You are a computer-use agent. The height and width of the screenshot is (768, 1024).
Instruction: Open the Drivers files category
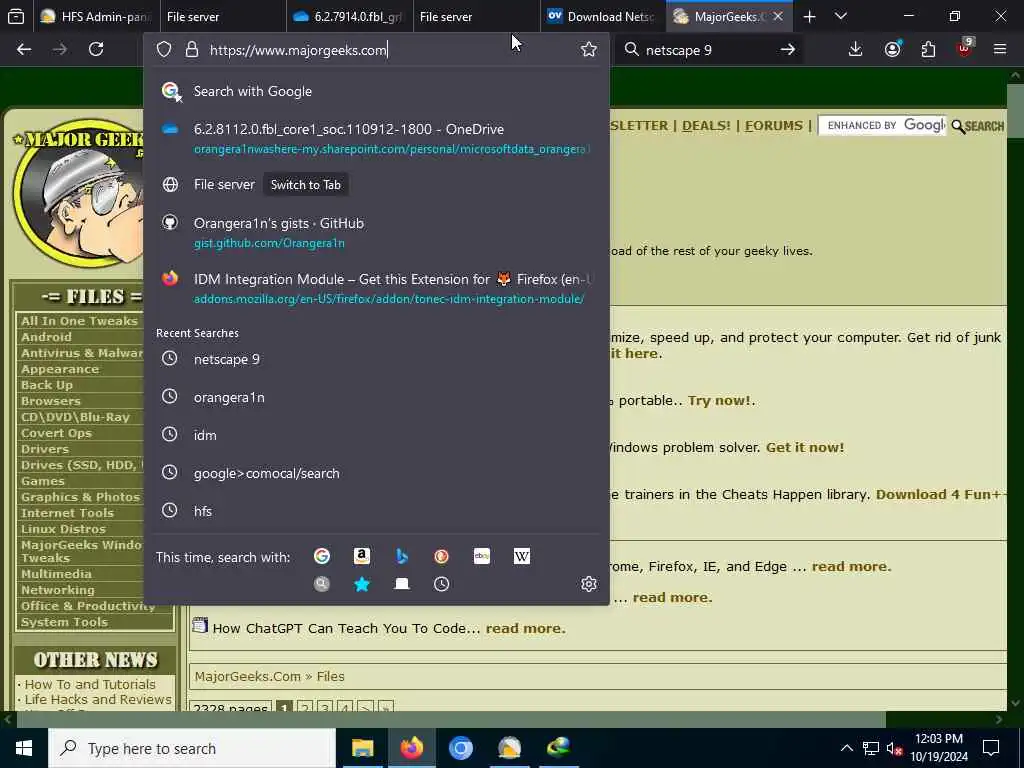coord(45,449)
